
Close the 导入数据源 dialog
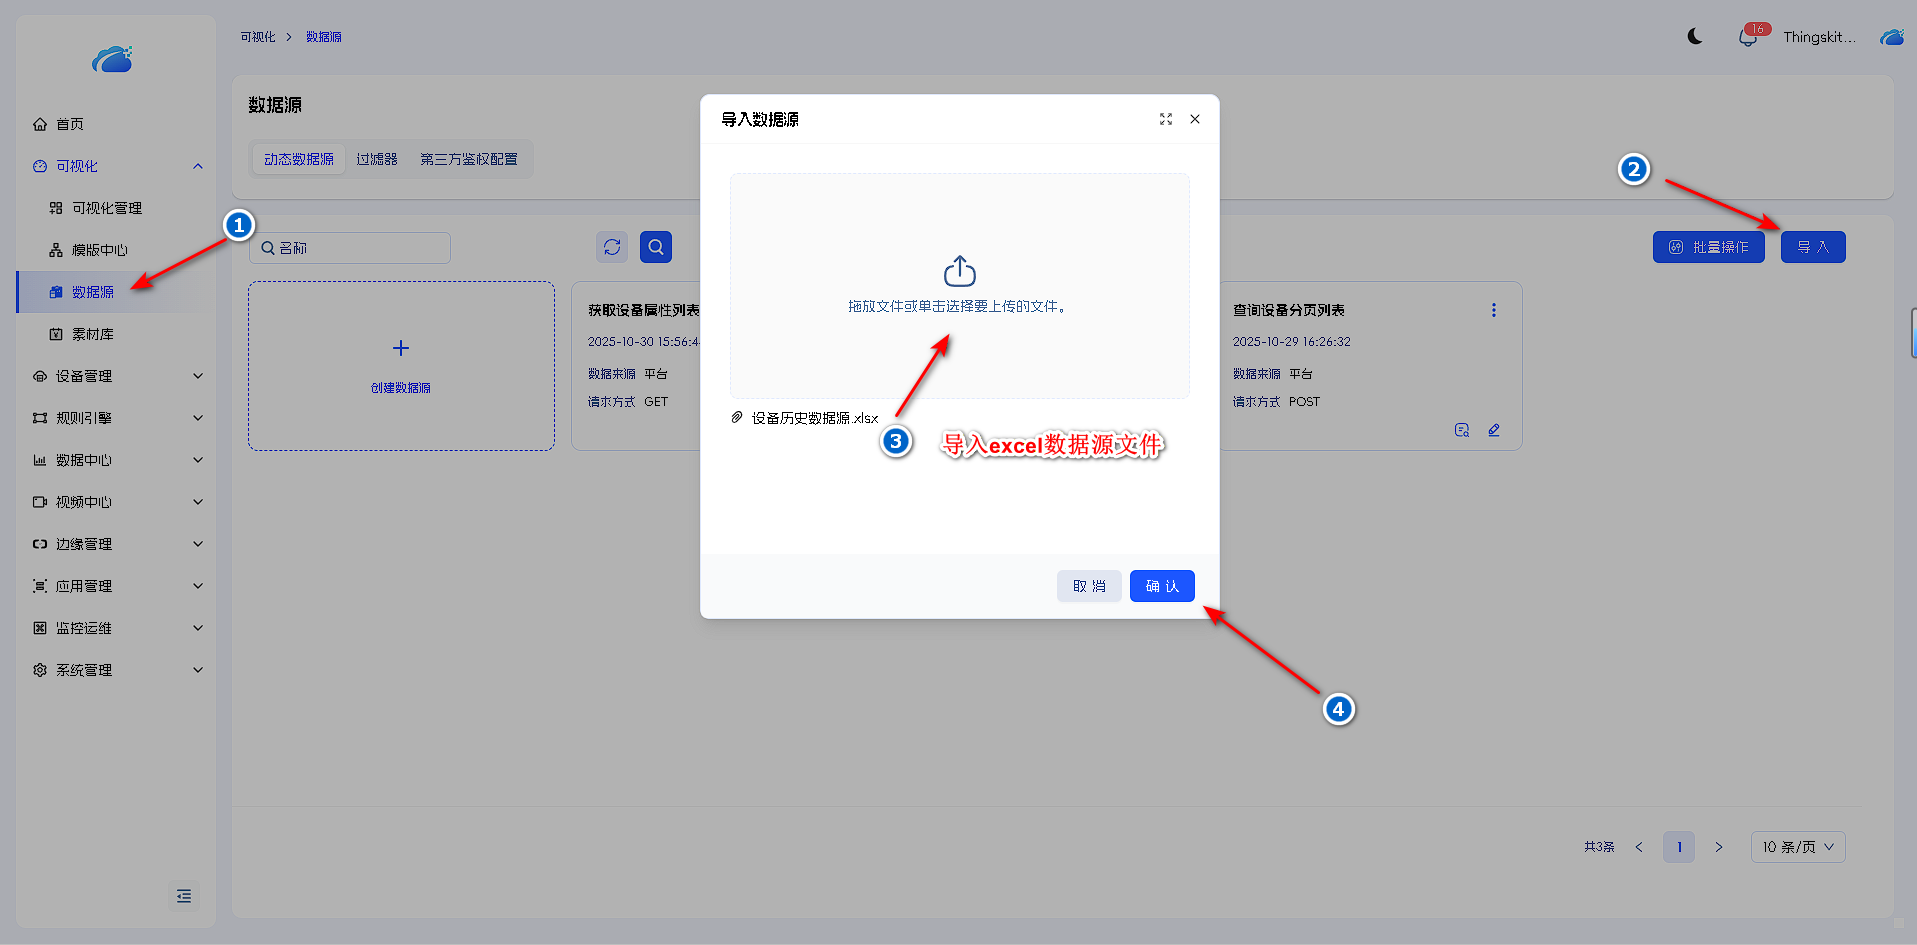(1195, 119)
